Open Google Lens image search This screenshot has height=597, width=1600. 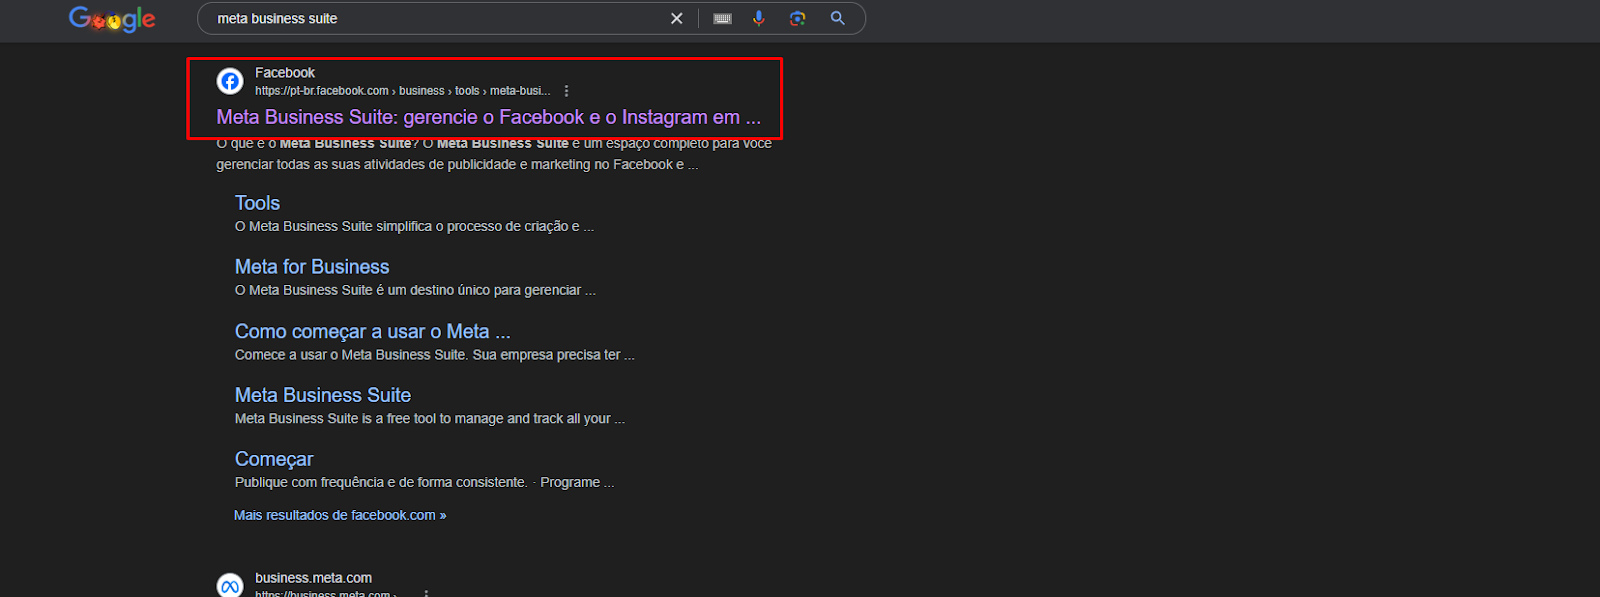click(797, 19)
